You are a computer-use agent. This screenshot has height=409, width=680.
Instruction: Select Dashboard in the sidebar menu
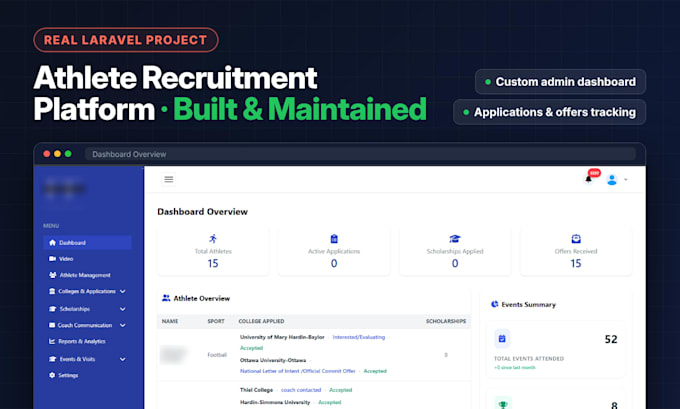click(87, 242)
